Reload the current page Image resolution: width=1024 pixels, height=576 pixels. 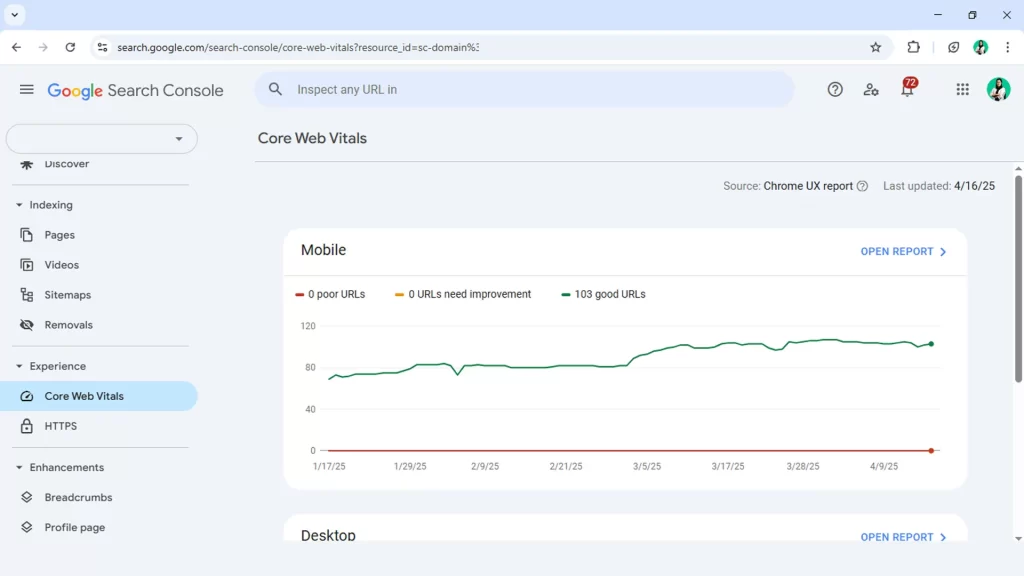click(x=70, y=47)
